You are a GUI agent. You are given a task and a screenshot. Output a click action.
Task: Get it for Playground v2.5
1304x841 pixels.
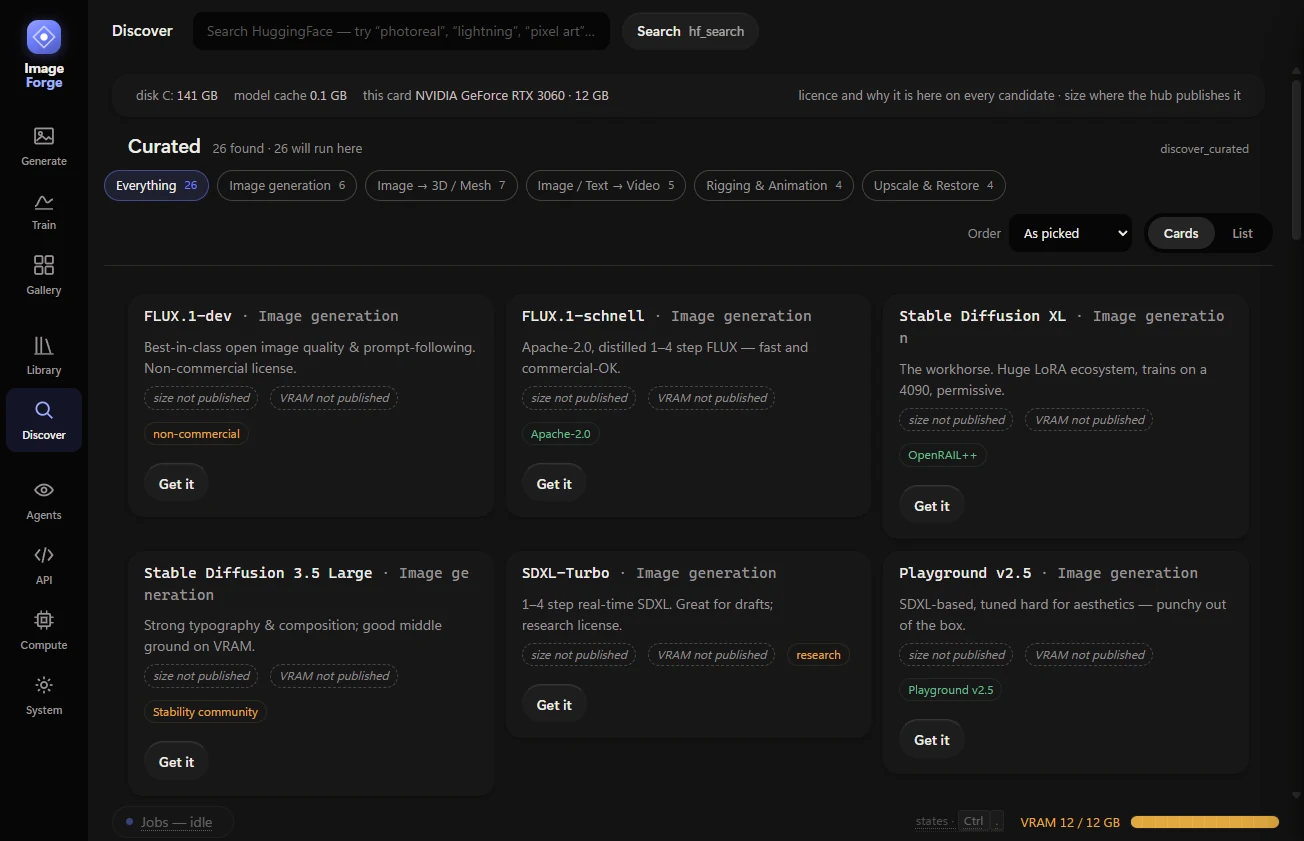coord(932,740)
